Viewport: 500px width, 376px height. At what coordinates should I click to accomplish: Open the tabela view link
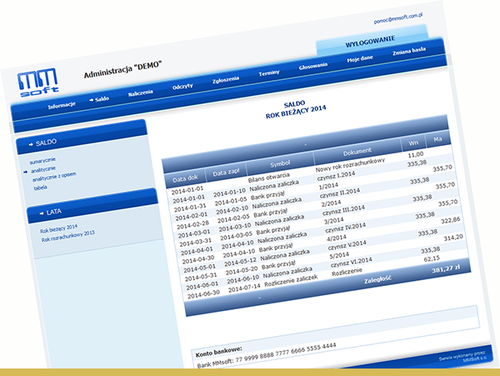(x=40, y=188)
